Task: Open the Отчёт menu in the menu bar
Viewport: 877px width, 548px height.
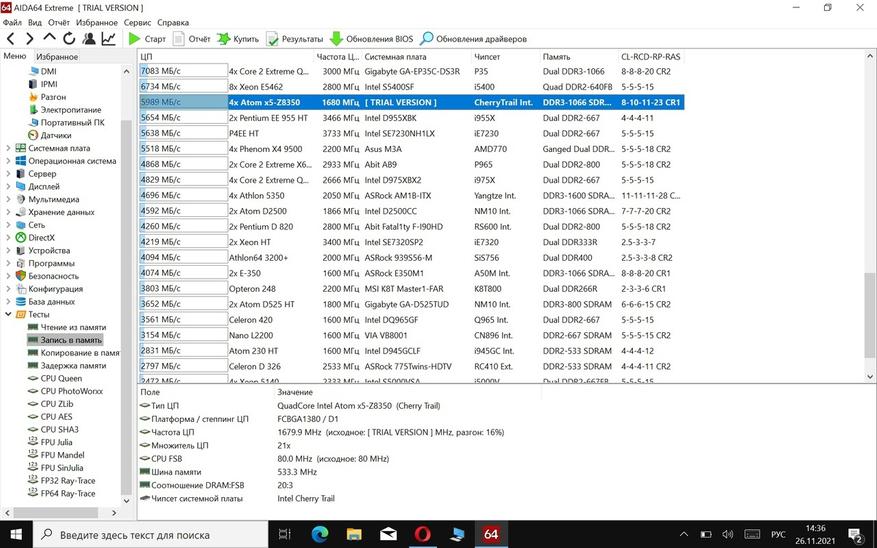Action: pyautogui.click(x=59, y=22)
